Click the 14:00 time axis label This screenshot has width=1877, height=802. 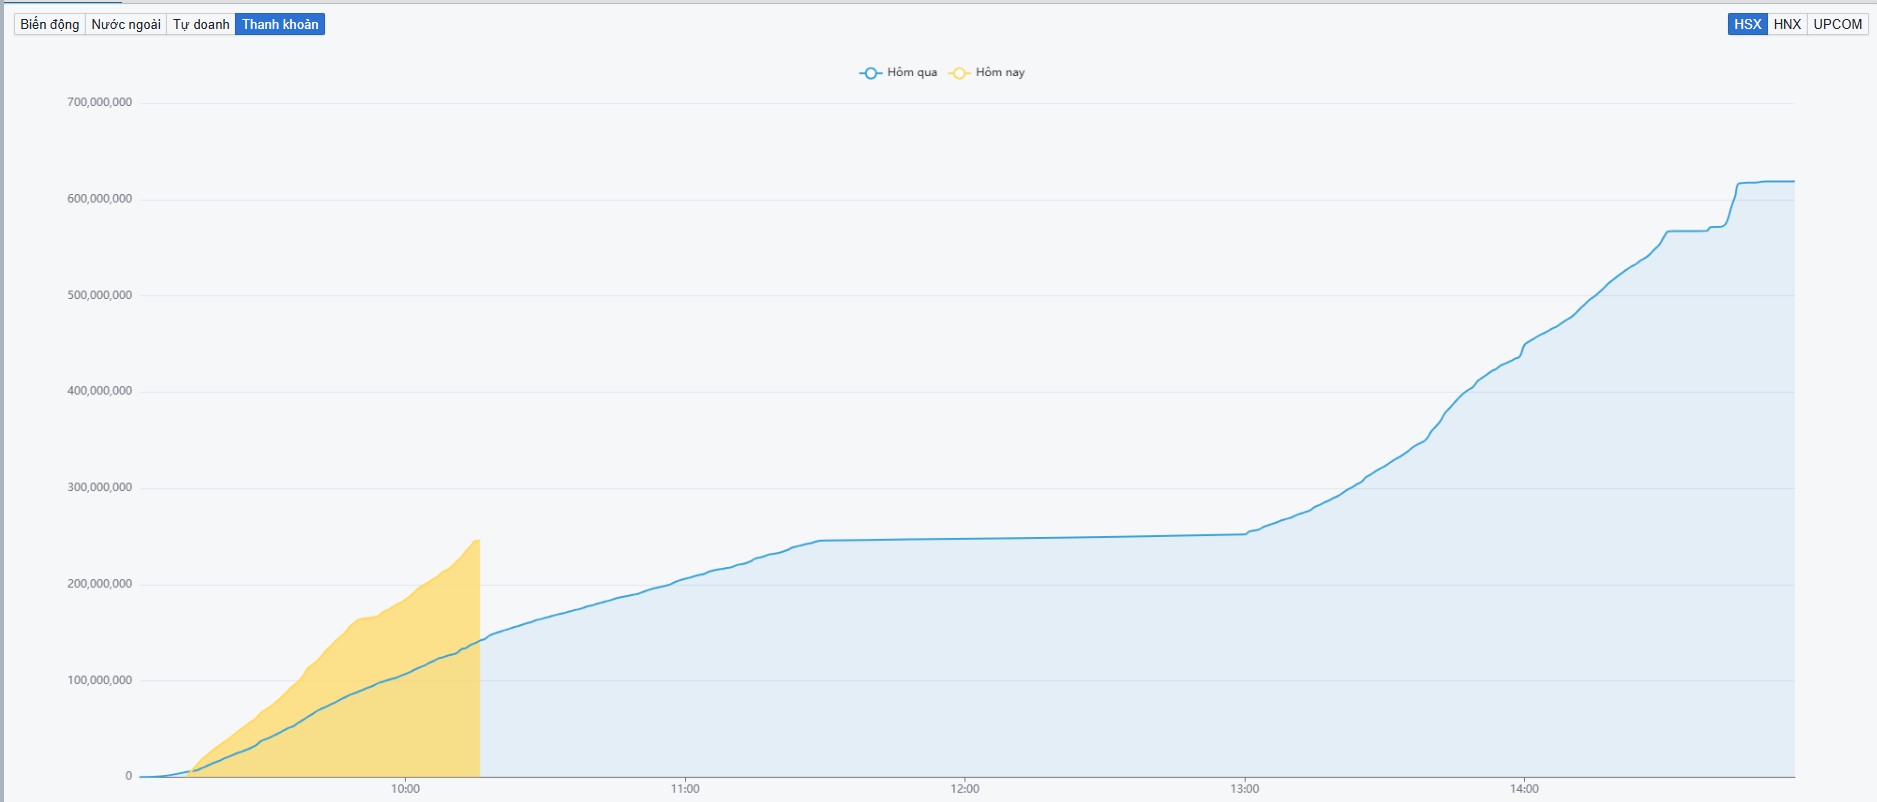click(x=1524, y=789)
